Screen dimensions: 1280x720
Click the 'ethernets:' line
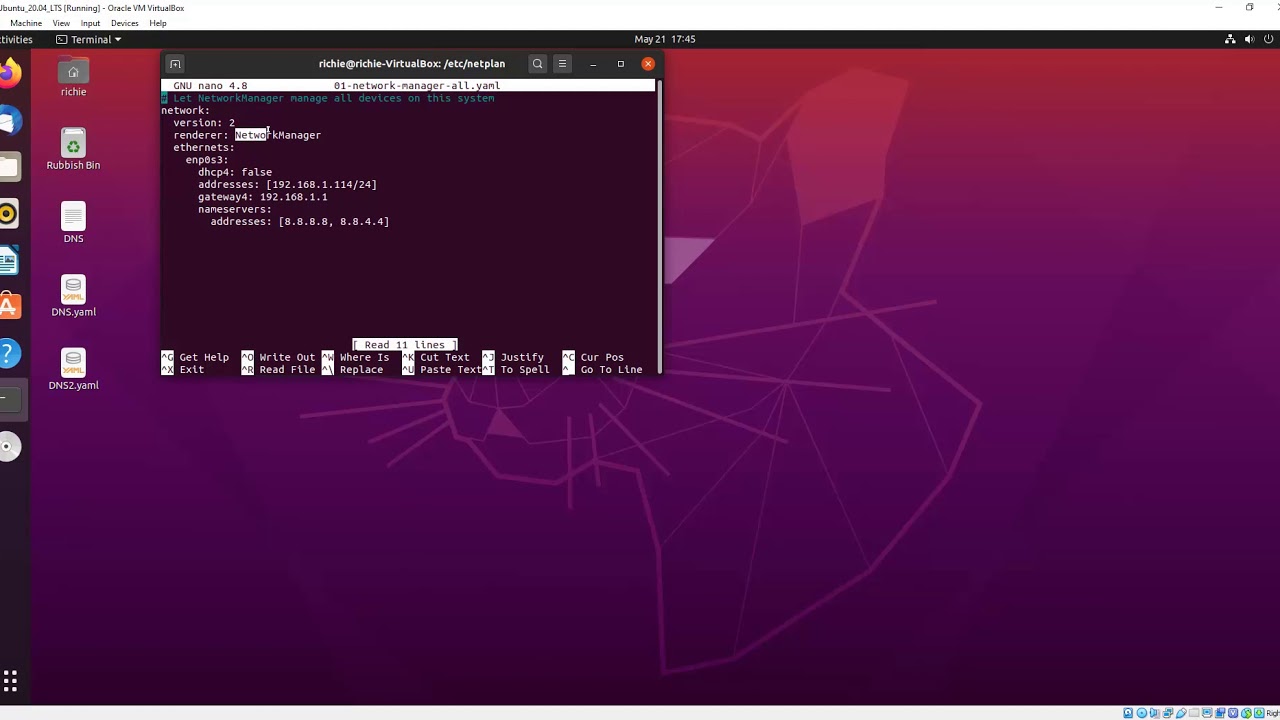pos(204,148)
